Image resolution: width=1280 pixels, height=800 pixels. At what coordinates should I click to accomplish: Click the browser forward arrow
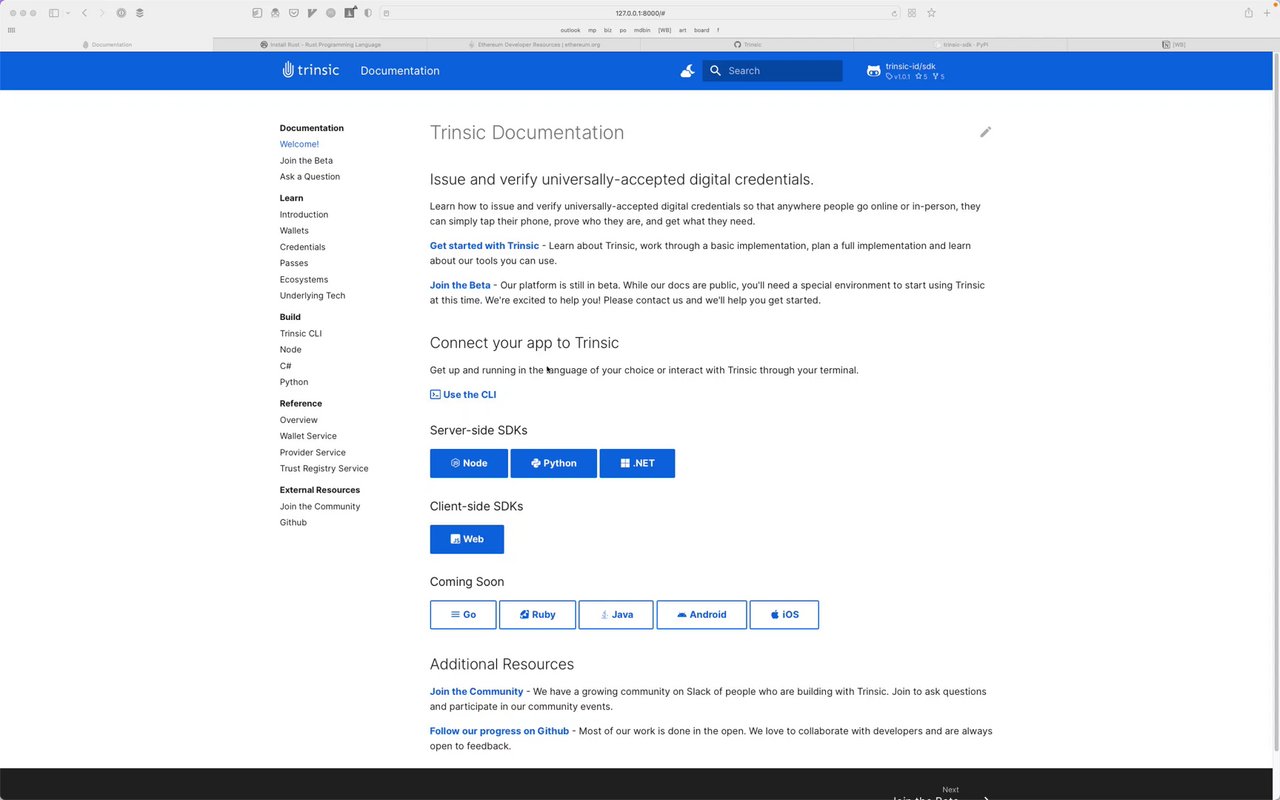click(x=101, y=13)
